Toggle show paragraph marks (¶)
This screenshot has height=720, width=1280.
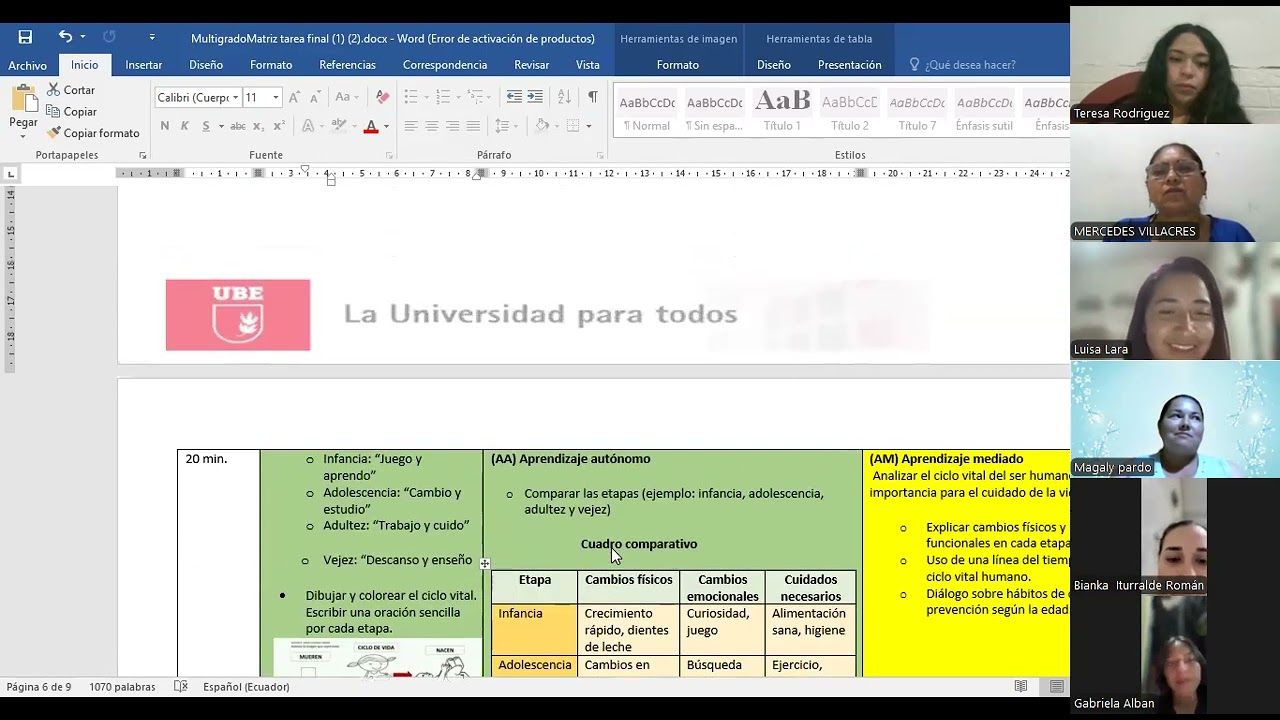(x=593, y=97)
